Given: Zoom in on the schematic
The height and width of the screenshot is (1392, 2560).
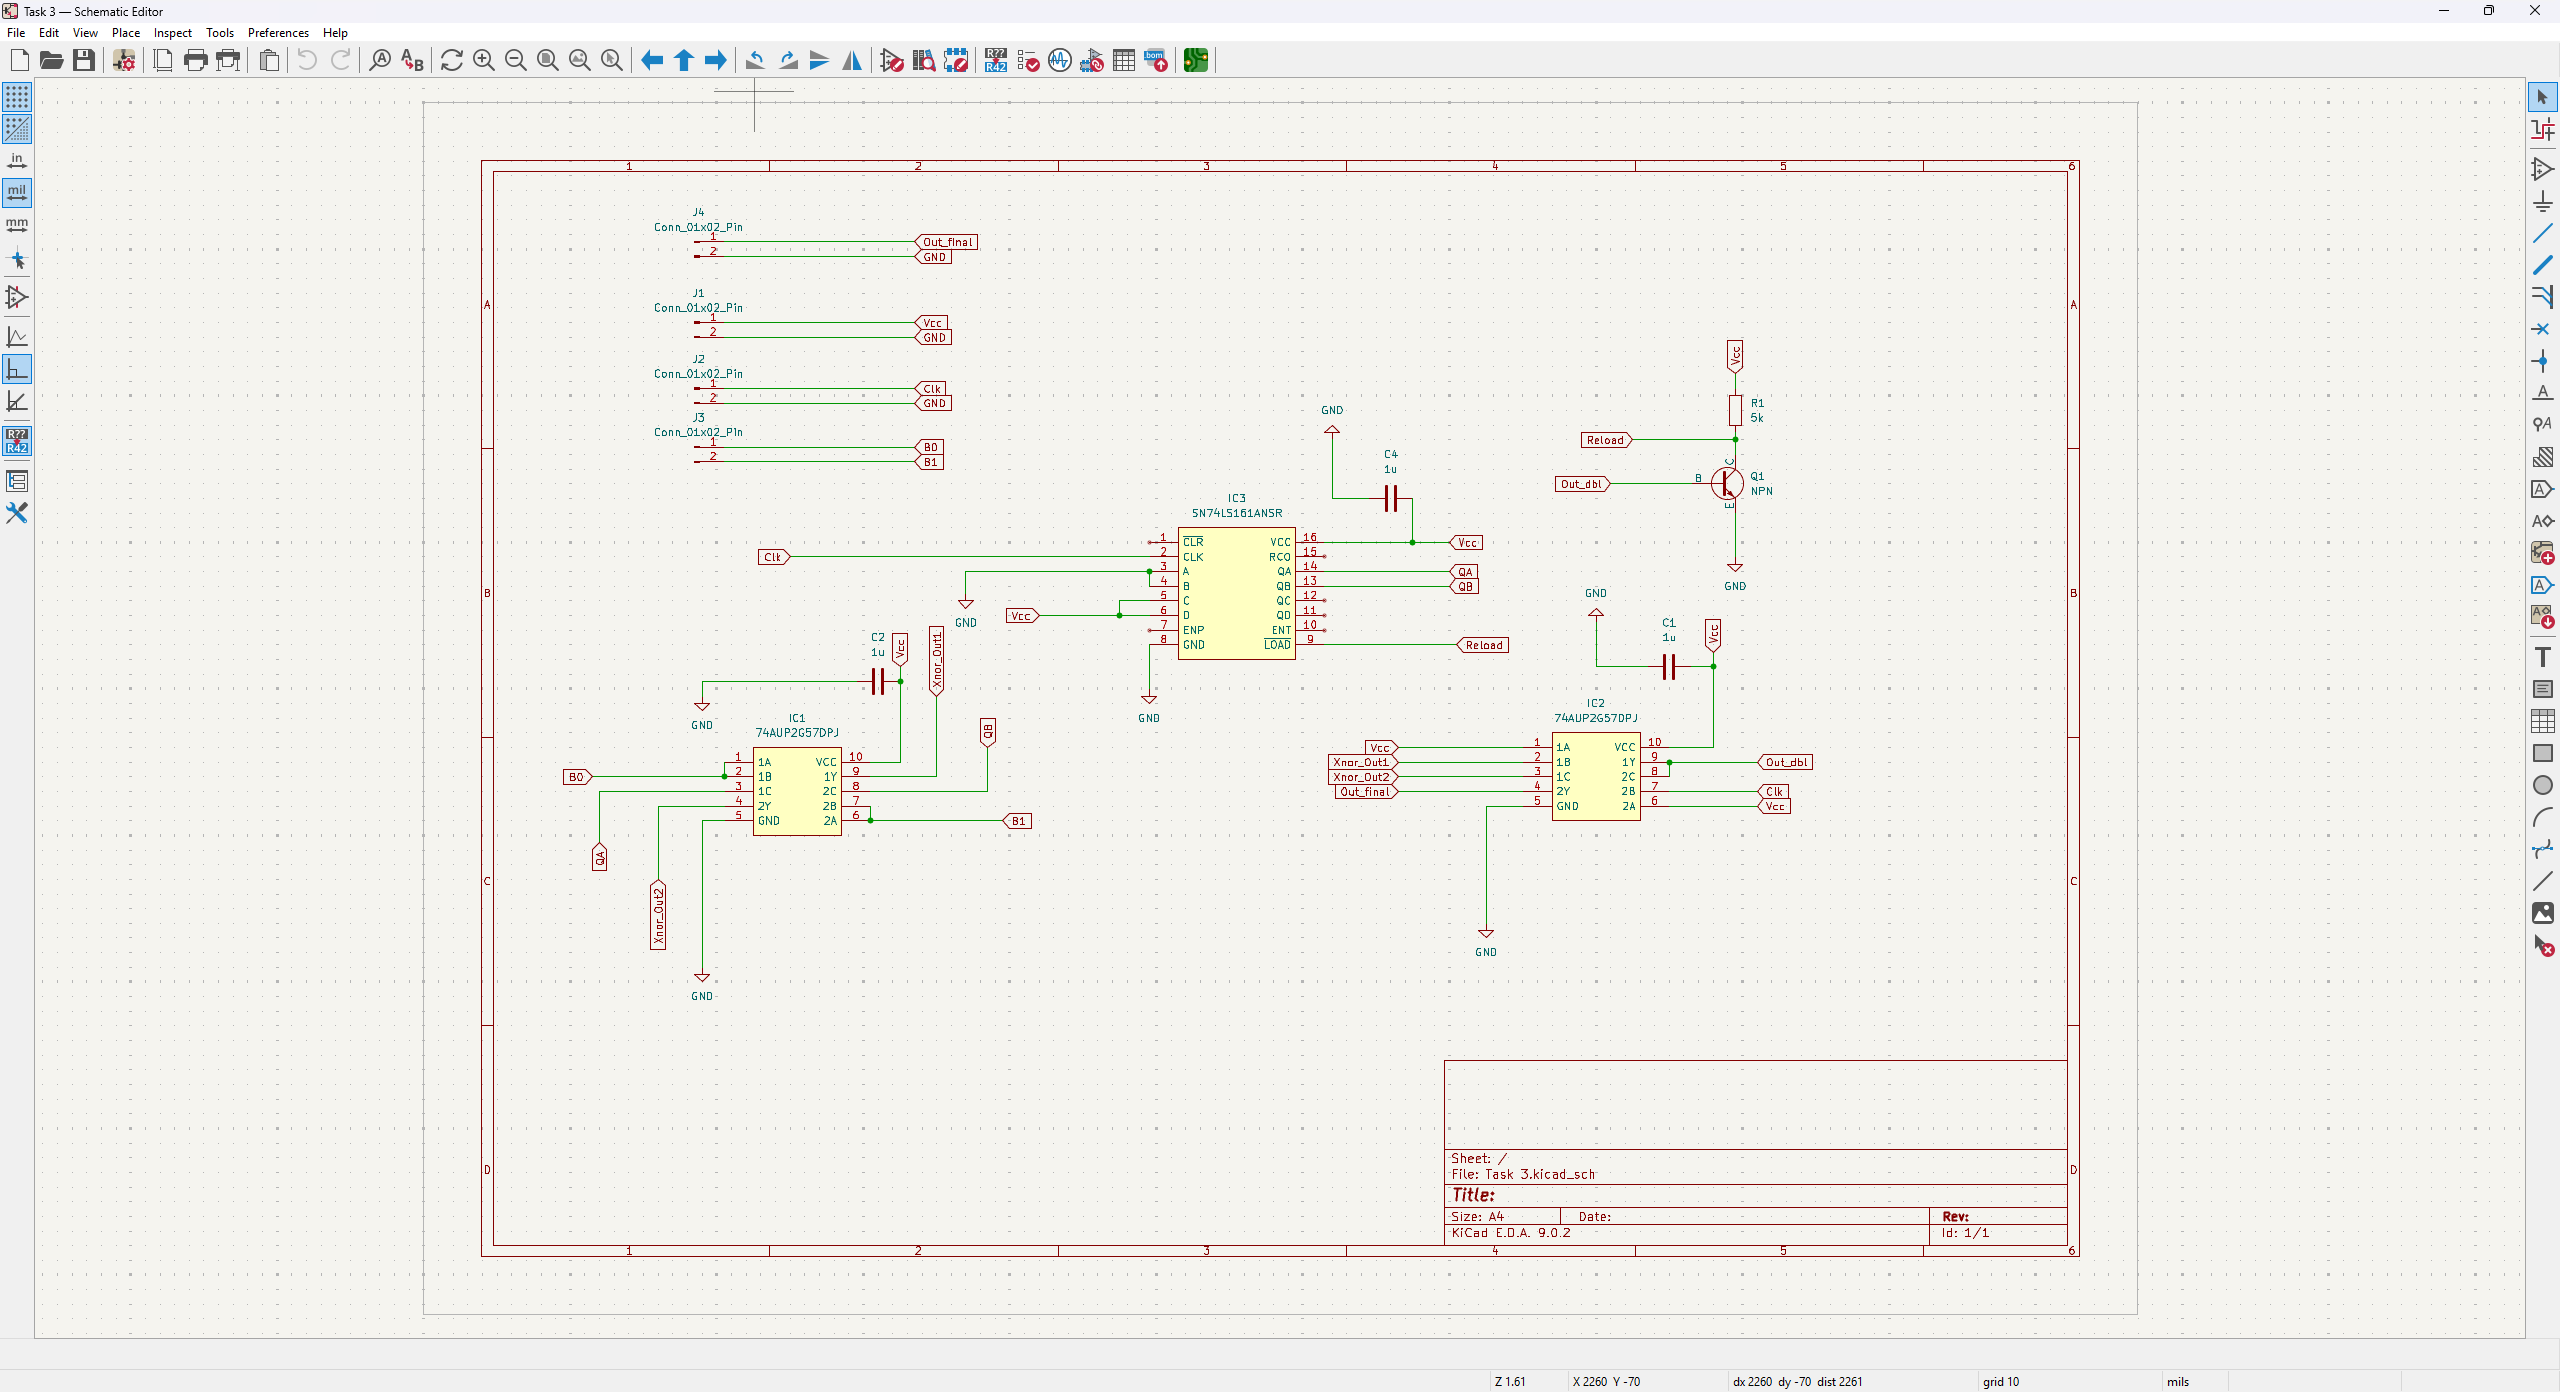Looking at the screenshot, I should click(484, 61).
